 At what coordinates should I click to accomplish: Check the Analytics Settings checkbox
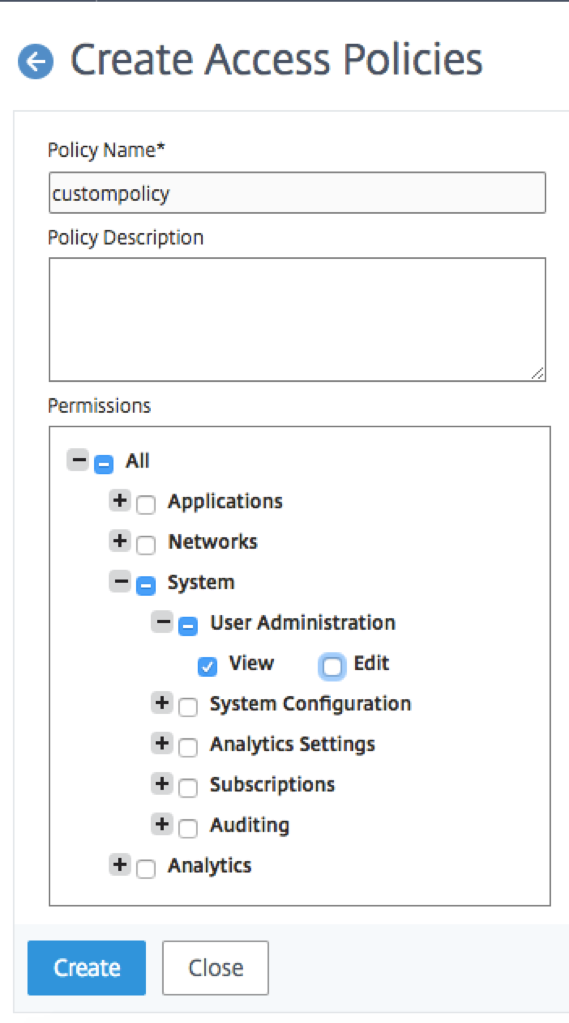(188, 748)
